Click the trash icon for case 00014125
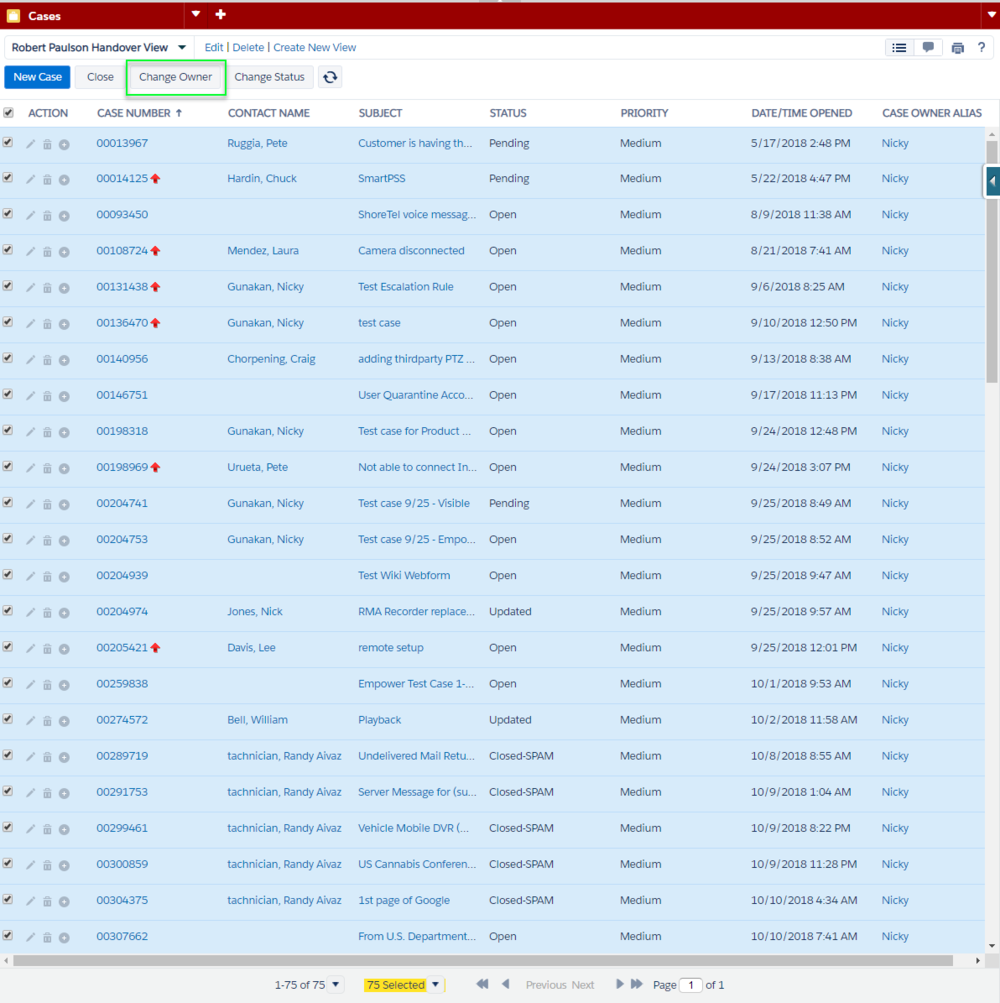This screenshot has height=1003, width=1000. click(x=47, y=180)
